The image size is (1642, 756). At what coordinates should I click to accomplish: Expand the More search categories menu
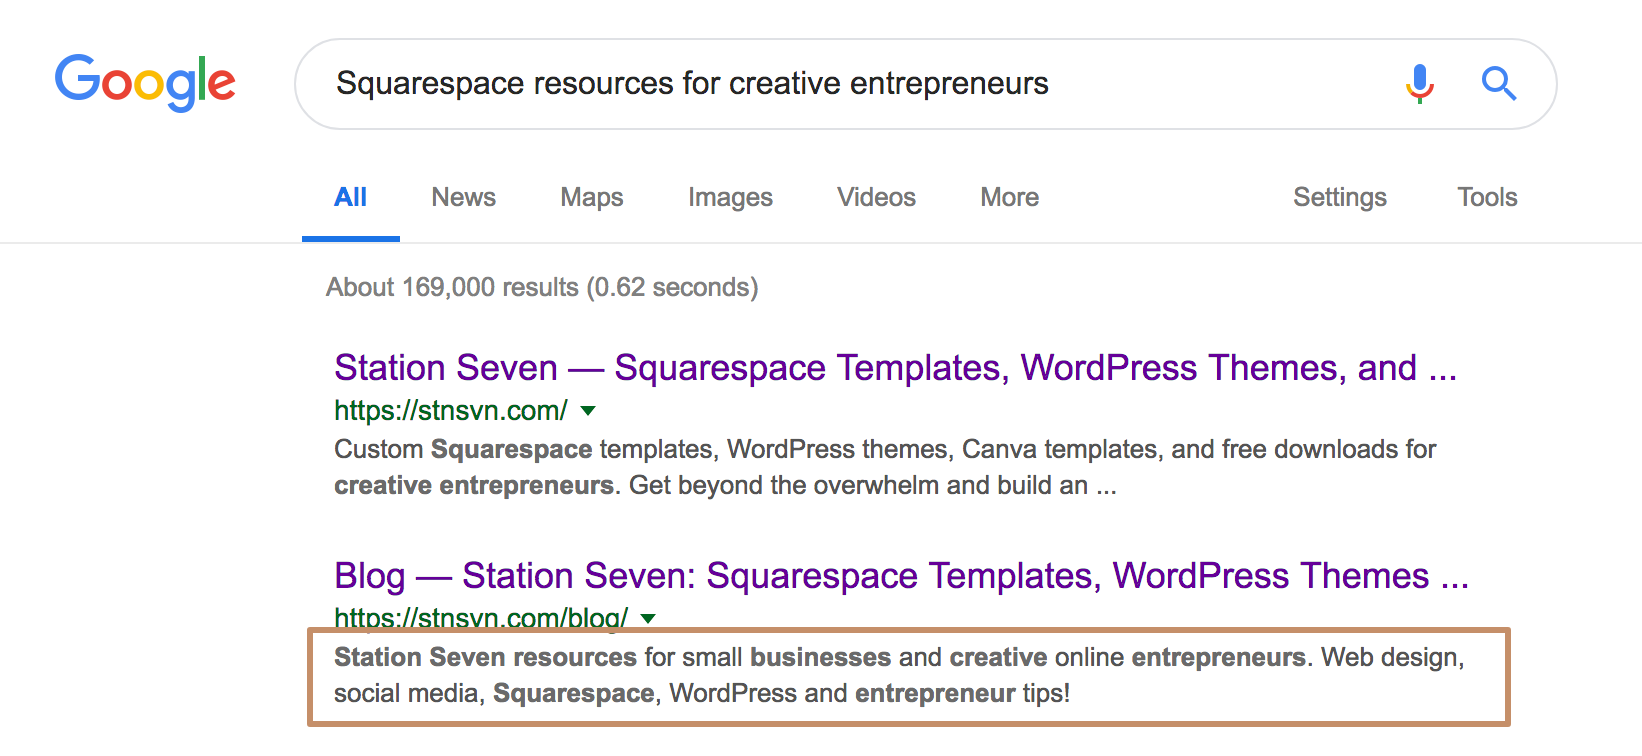(1010, 197)
